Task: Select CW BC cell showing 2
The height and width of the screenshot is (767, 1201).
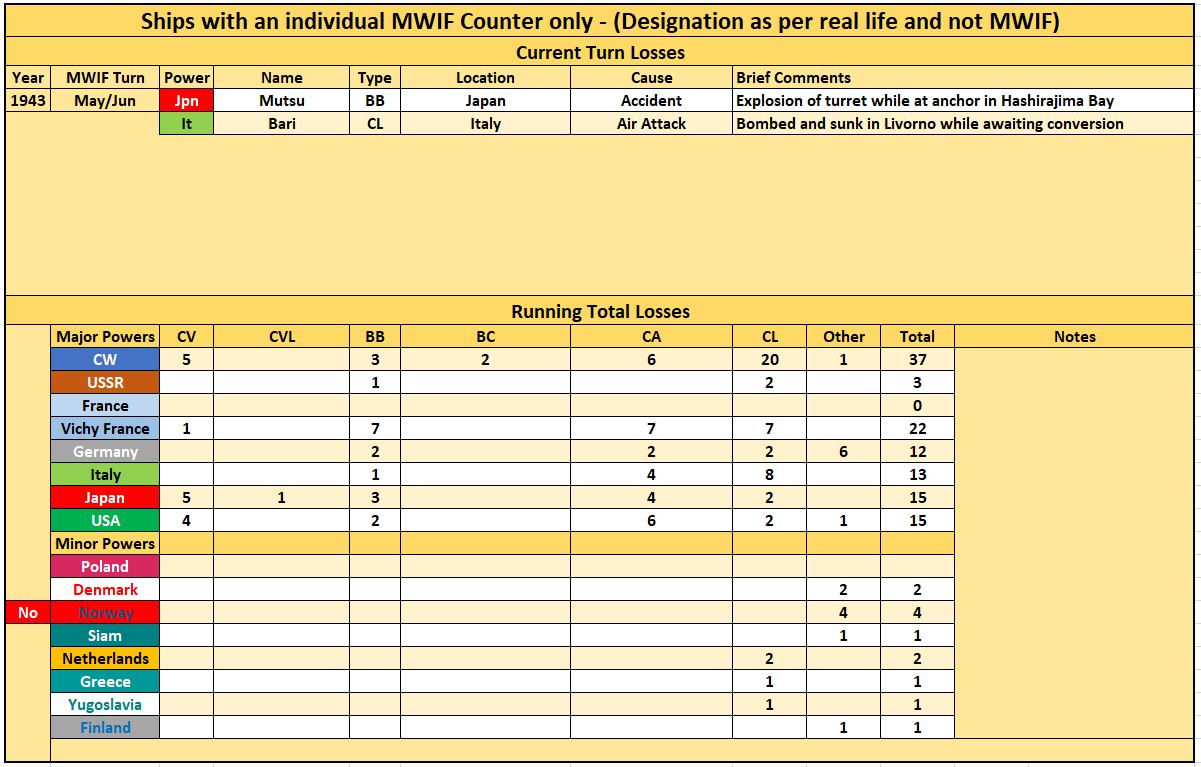Action: pyautogui.click(x=485, y=360)
